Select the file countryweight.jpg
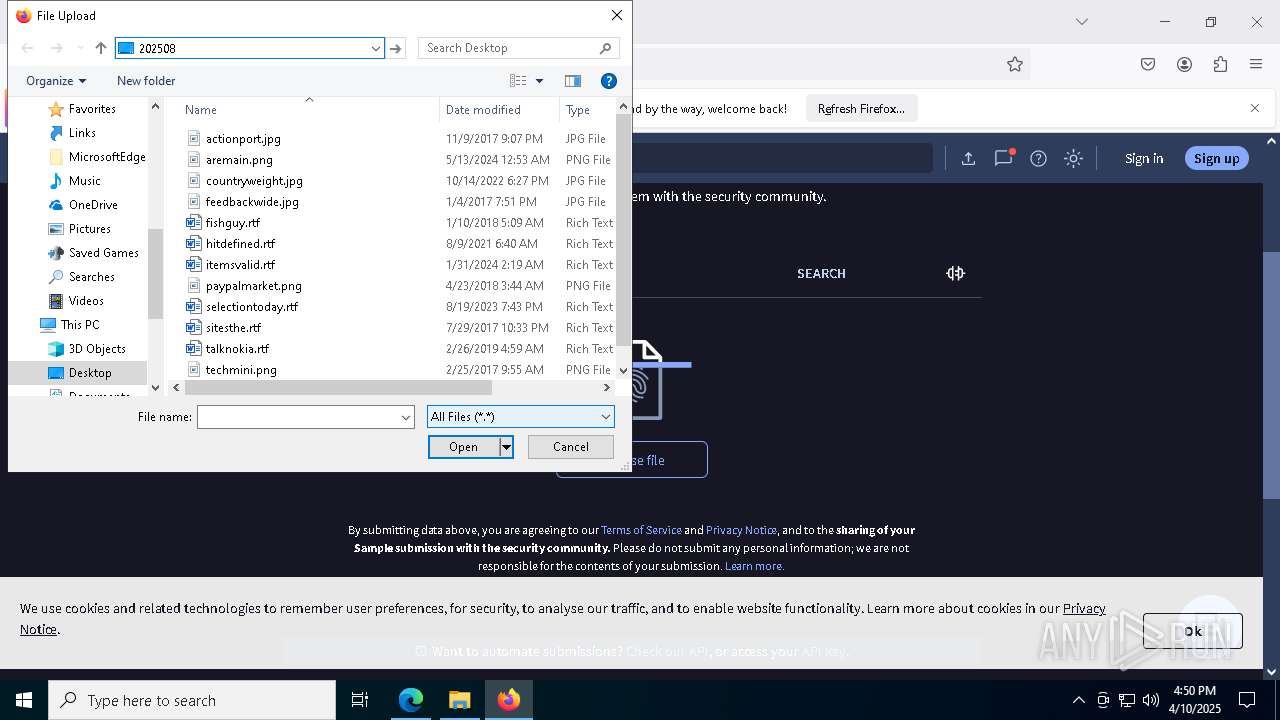 [254, 181]
